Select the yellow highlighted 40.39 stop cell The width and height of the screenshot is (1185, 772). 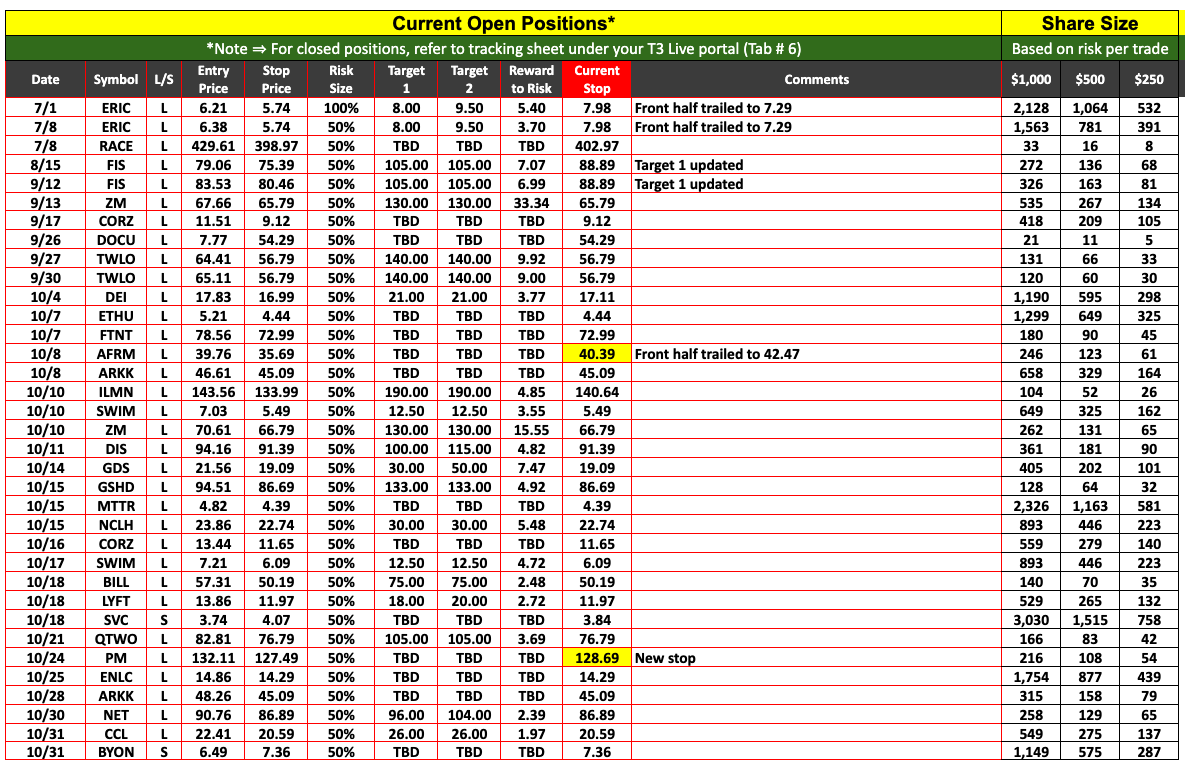tap(596, 354)
